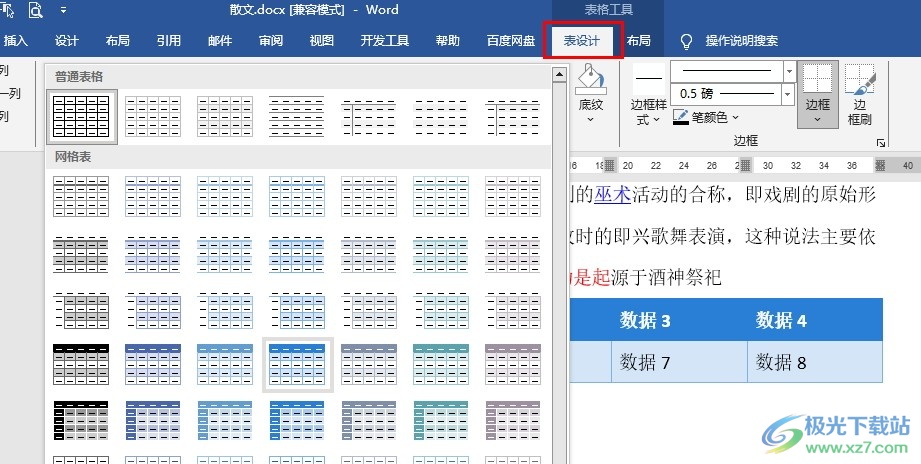Select the fourth plain table style with horizontal lines
Screen dimensions: 921x464
pos(297,116)
